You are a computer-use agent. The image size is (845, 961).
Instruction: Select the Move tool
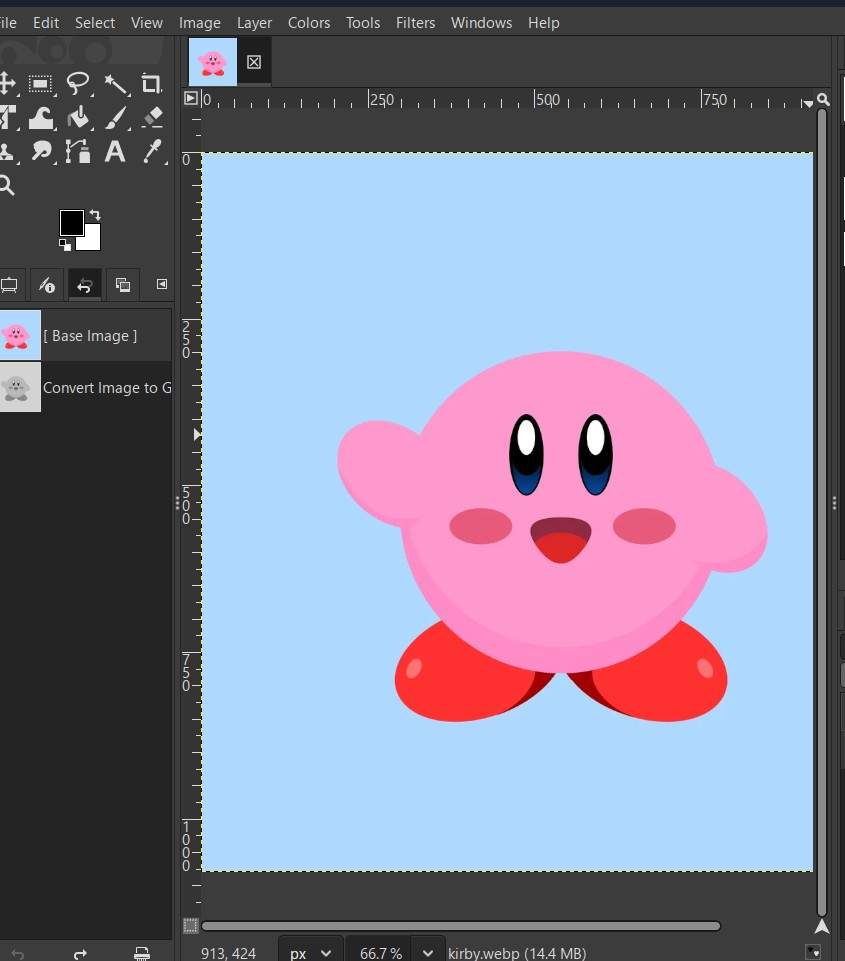tap(8, 84)
